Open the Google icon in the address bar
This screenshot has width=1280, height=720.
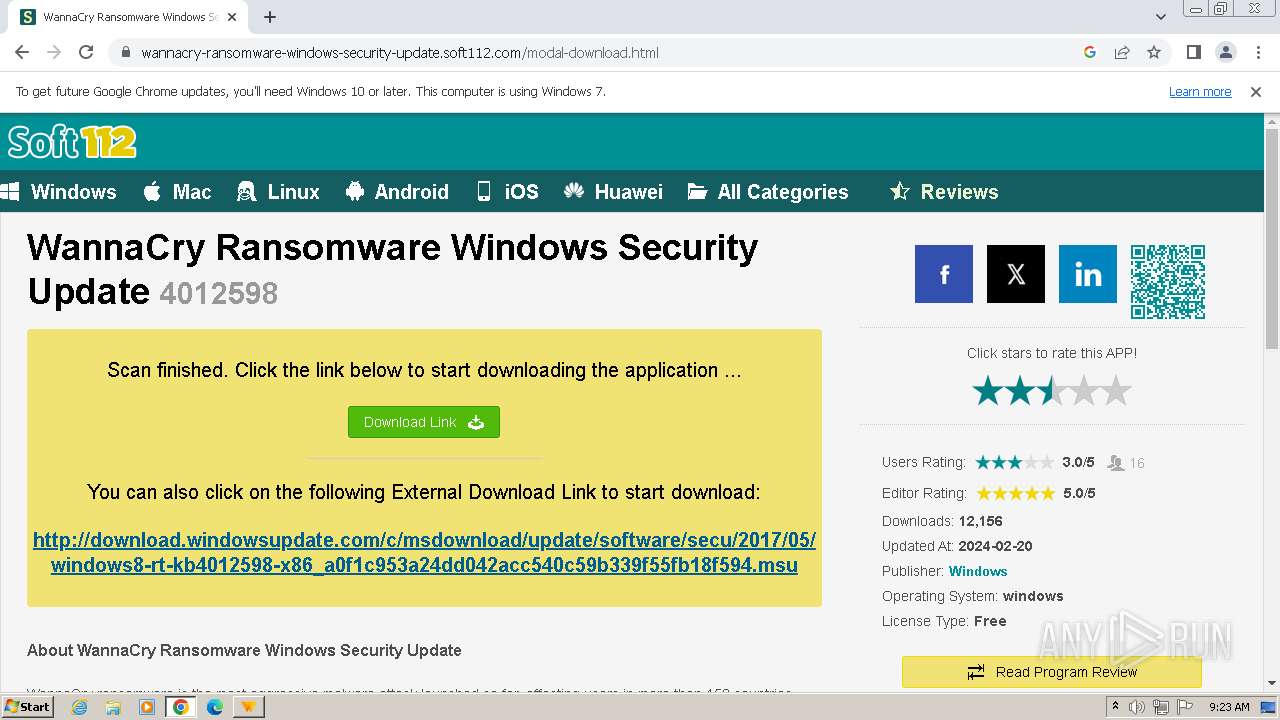[1090, 52]
